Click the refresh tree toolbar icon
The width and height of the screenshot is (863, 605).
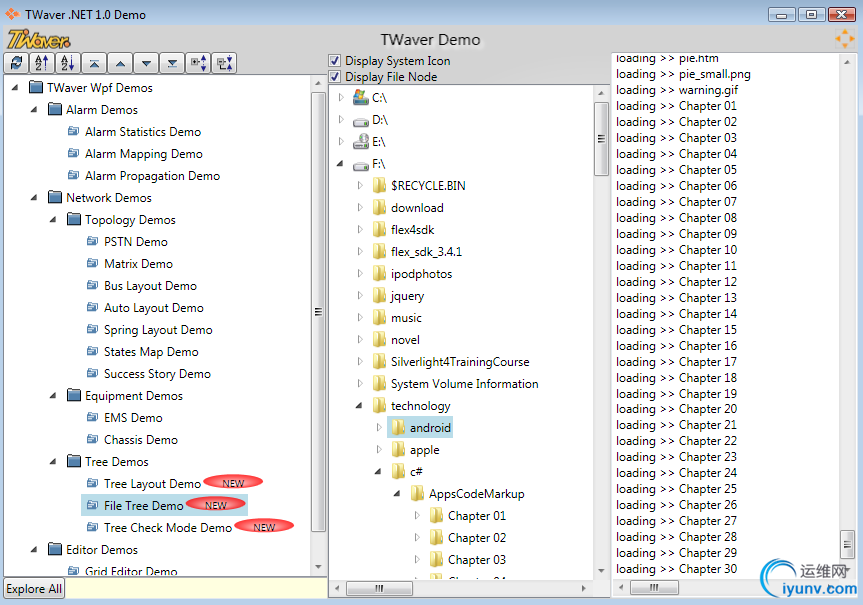tap(17, 63)
